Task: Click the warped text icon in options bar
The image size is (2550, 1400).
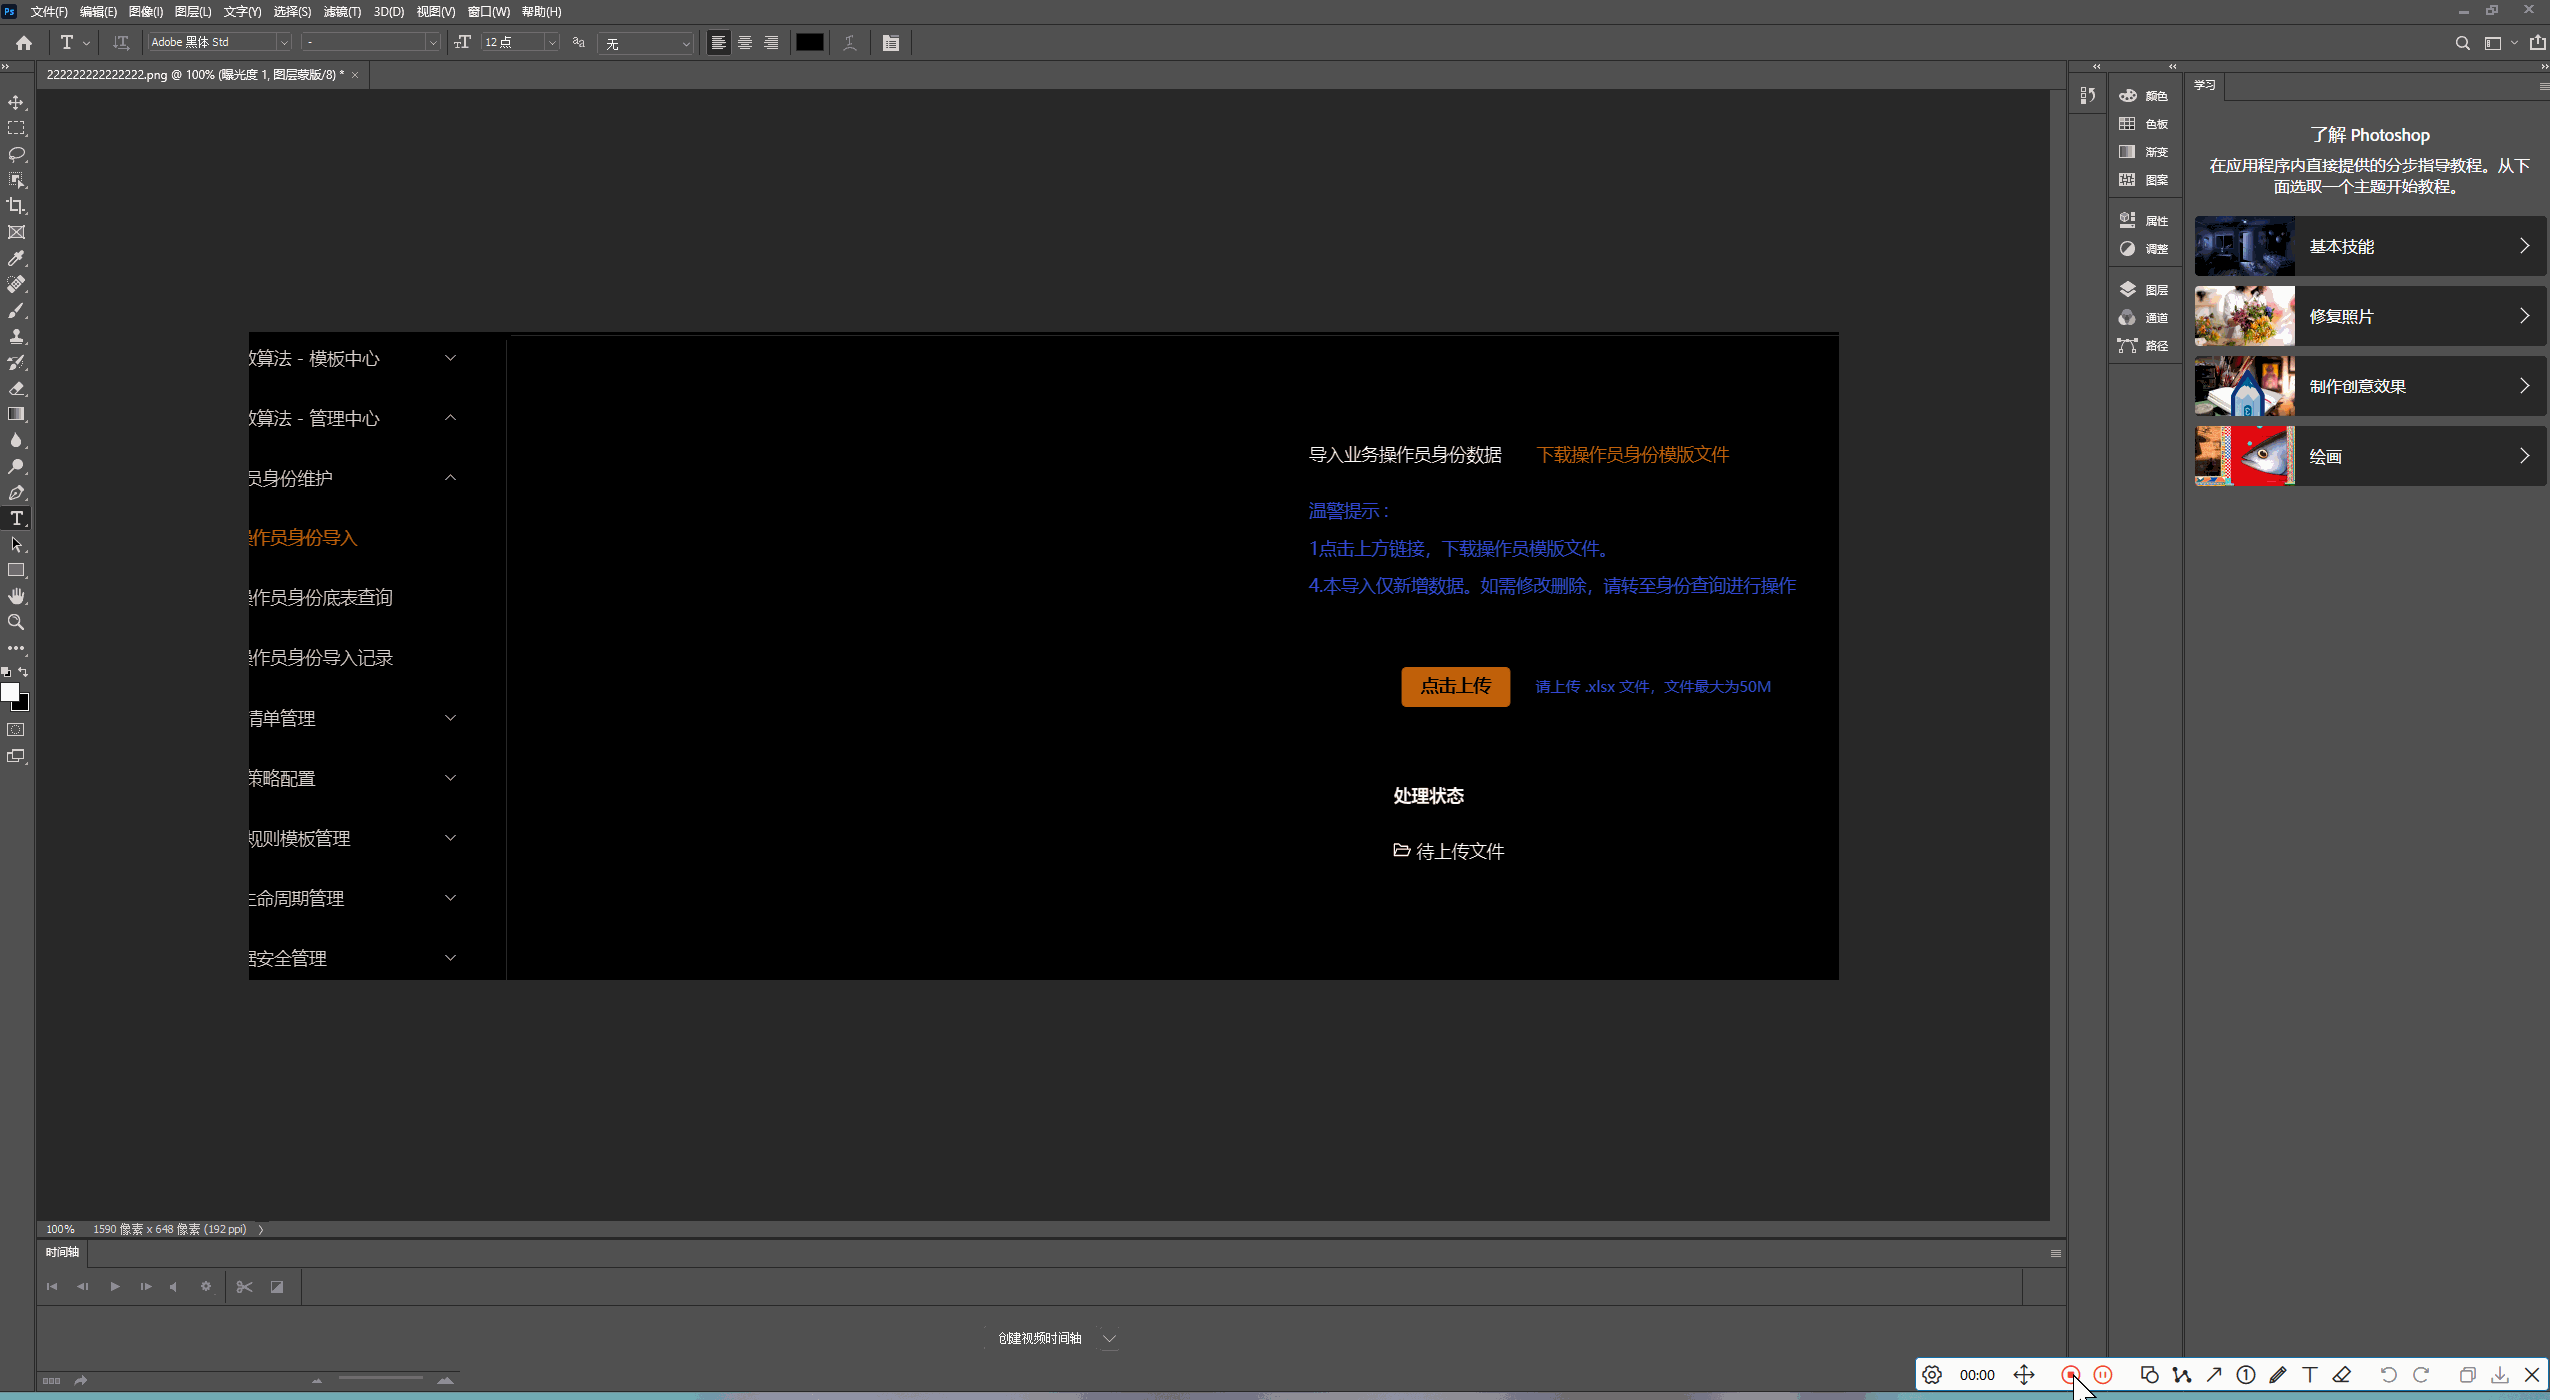Action: (849, 42)
